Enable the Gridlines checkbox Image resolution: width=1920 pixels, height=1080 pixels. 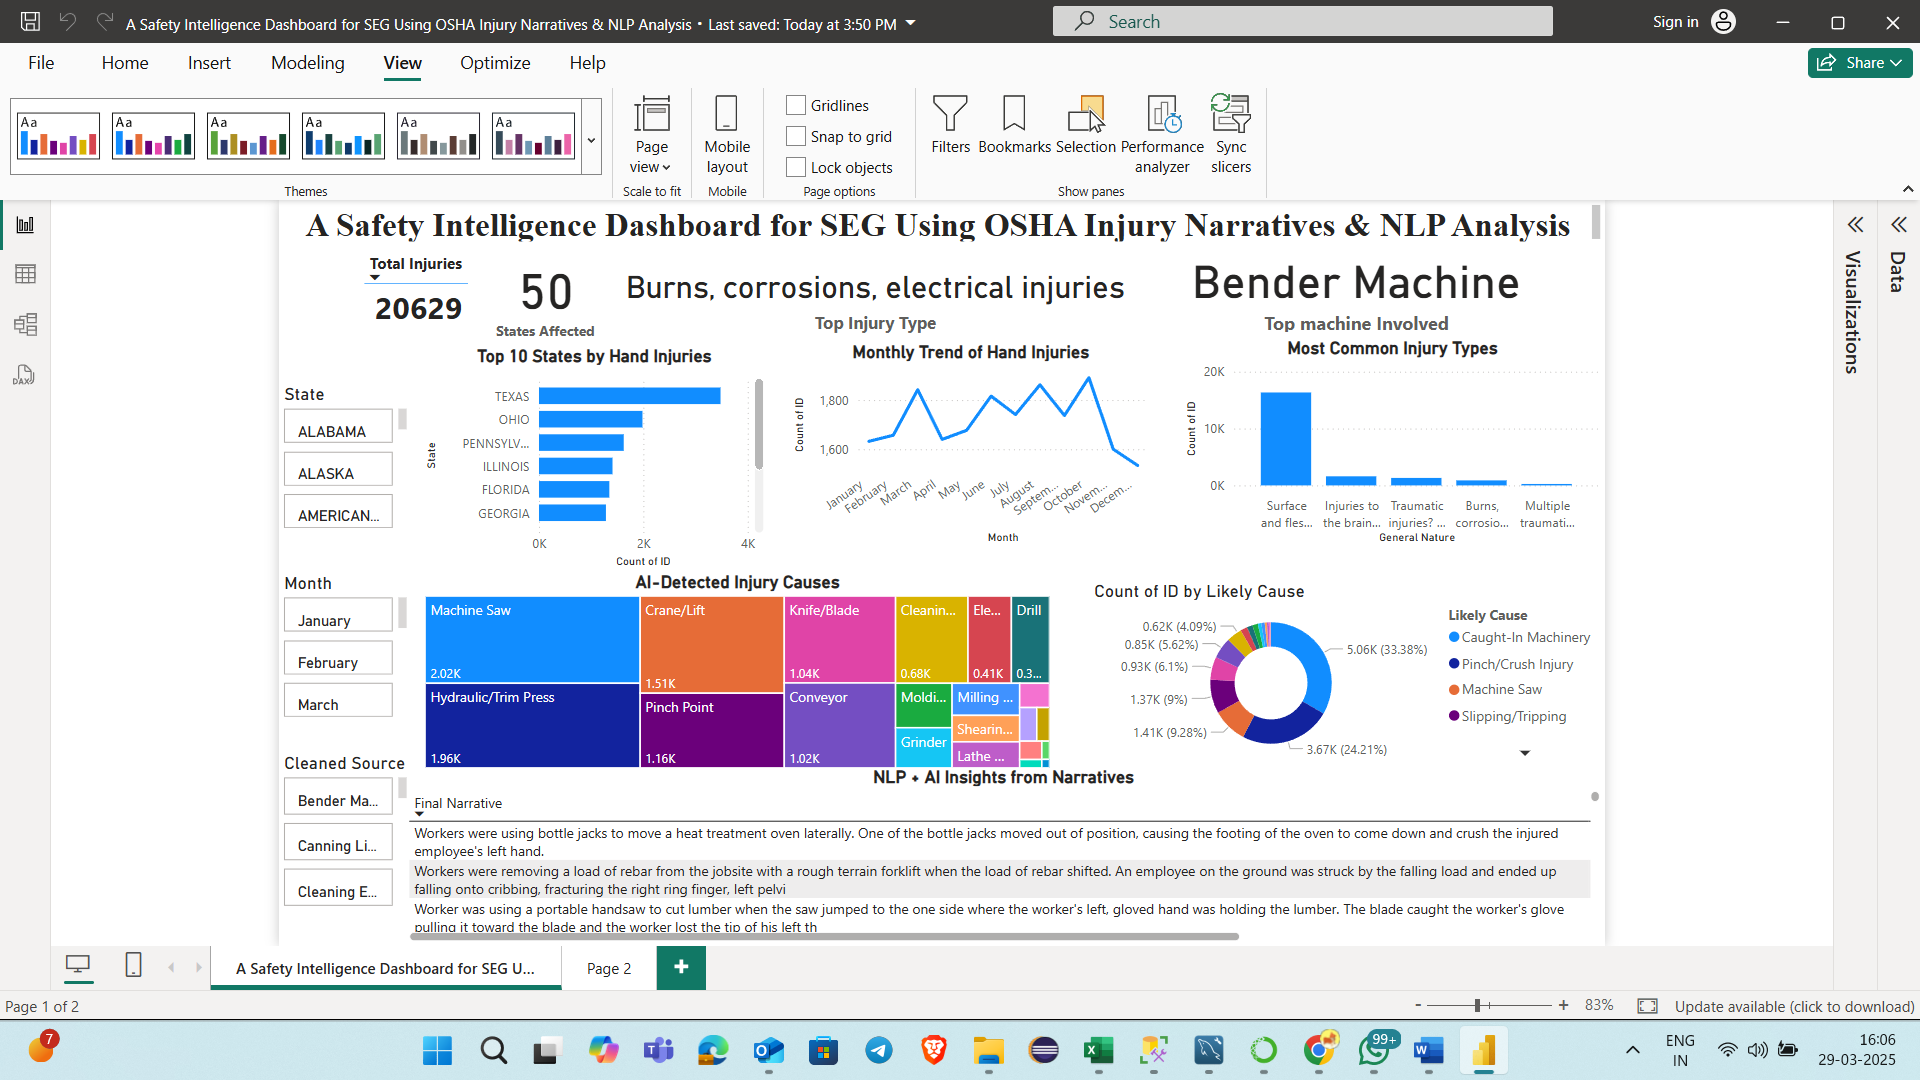point(796,105)
